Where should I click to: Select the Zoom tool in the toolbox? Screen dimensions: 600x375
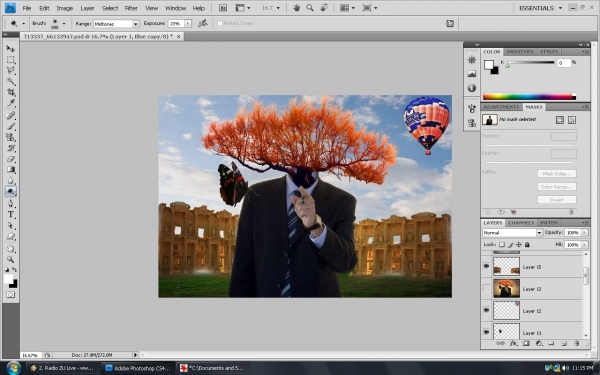click(10, 259)
